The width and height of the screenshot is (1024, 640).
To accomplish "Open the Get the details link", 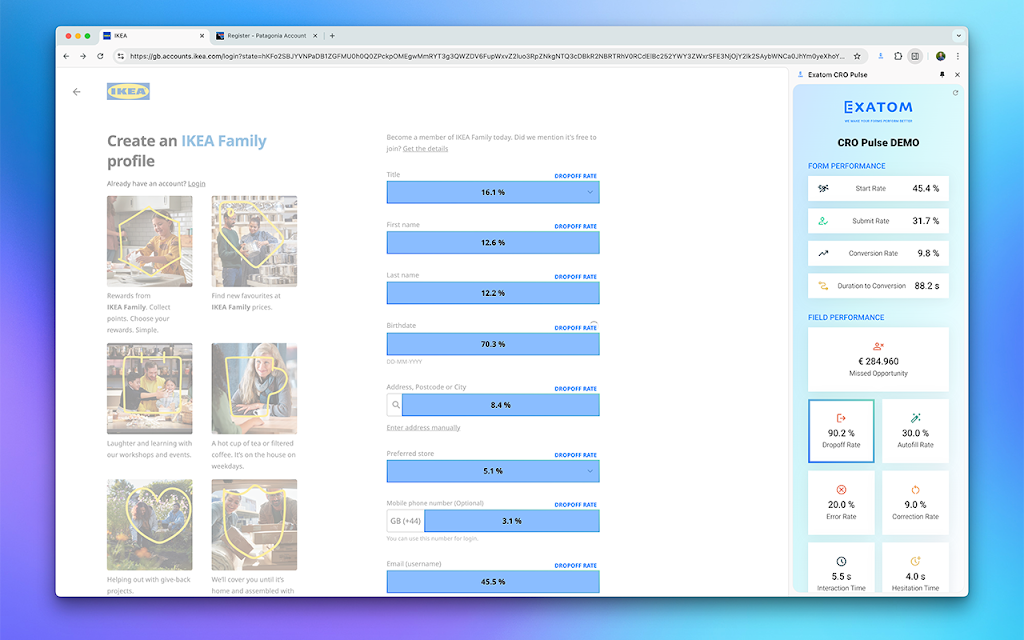I will coord(425,148).
